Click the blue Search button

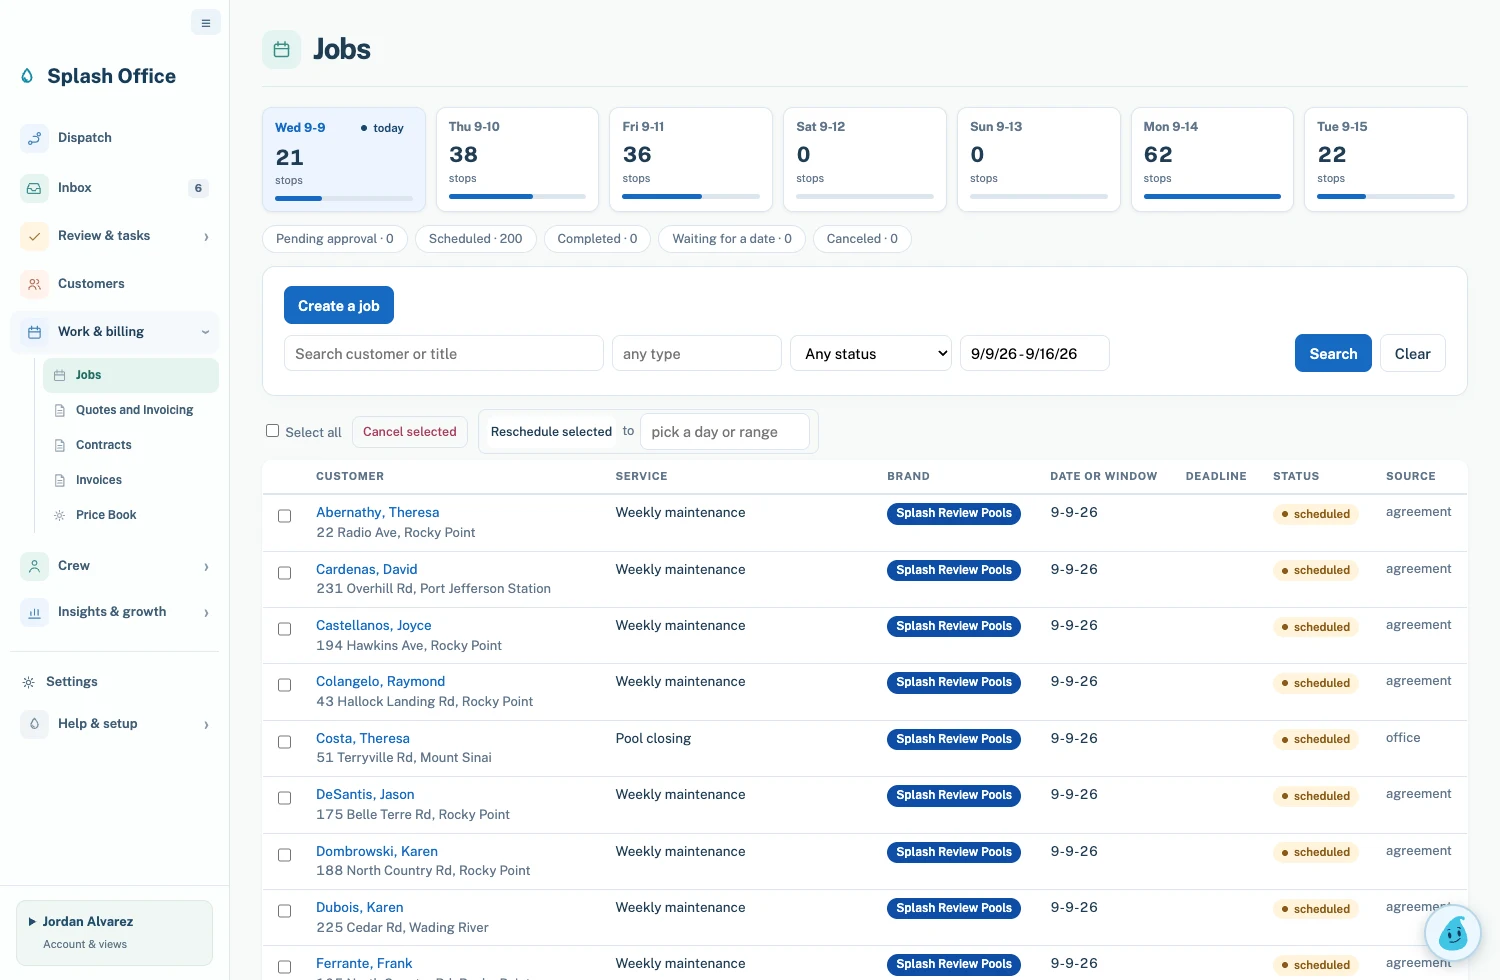[x=1333, y=353]
